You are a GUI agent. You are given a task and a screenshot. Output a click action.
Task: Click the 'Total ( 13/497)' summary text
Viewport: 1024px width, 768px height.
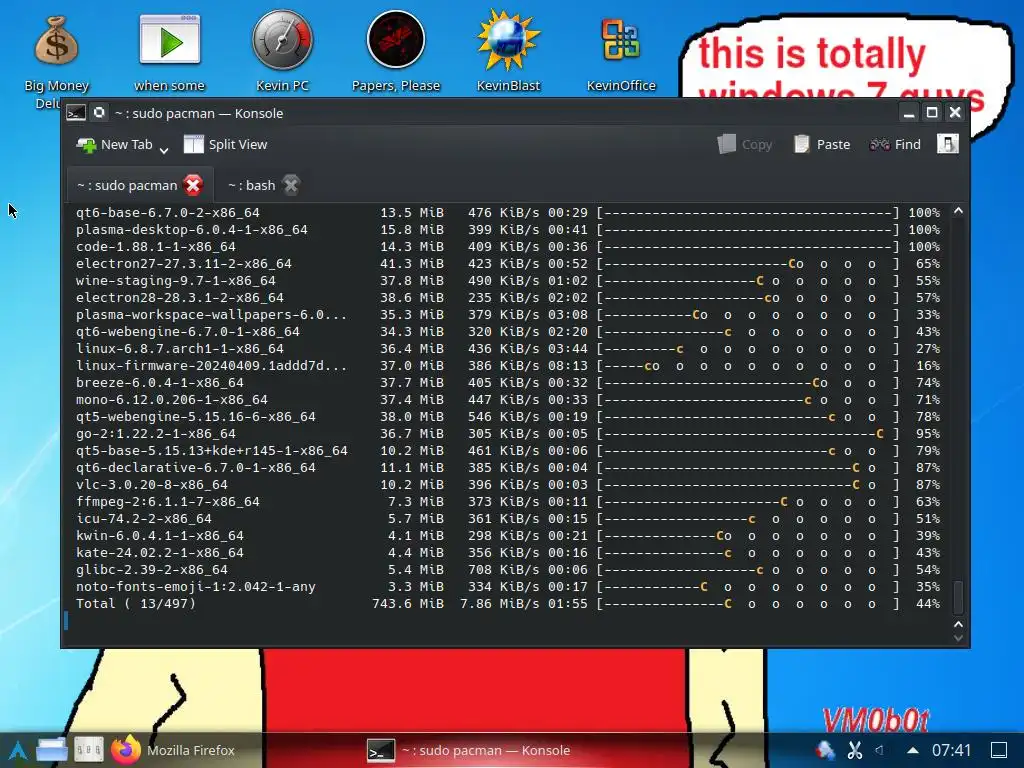tap(136, 603)
